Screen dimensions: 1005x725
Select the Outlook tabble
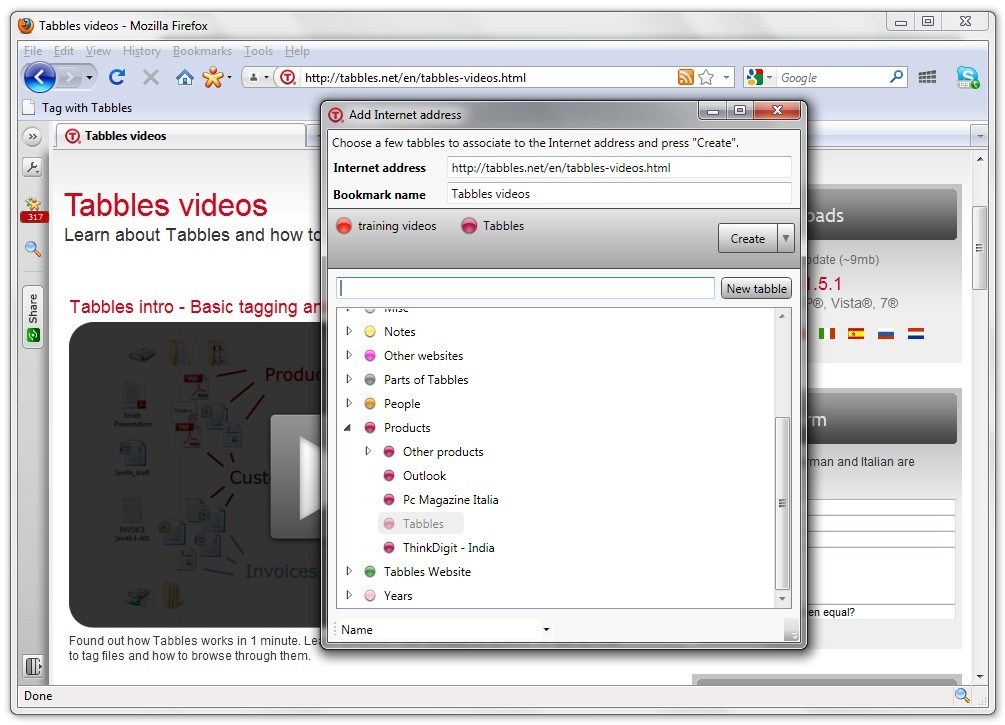coord(424,476)
